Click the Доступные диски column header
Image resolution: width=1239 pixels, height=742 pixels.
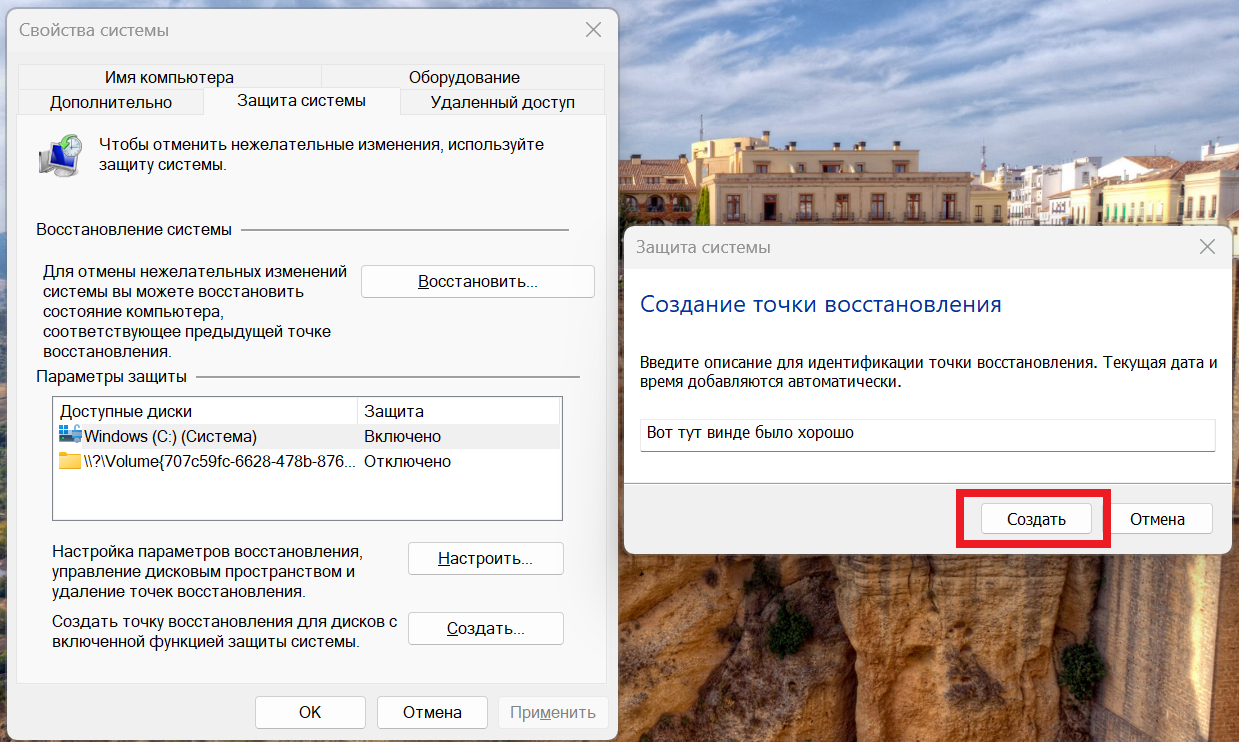pyautogui.click(x=205, y=411)
